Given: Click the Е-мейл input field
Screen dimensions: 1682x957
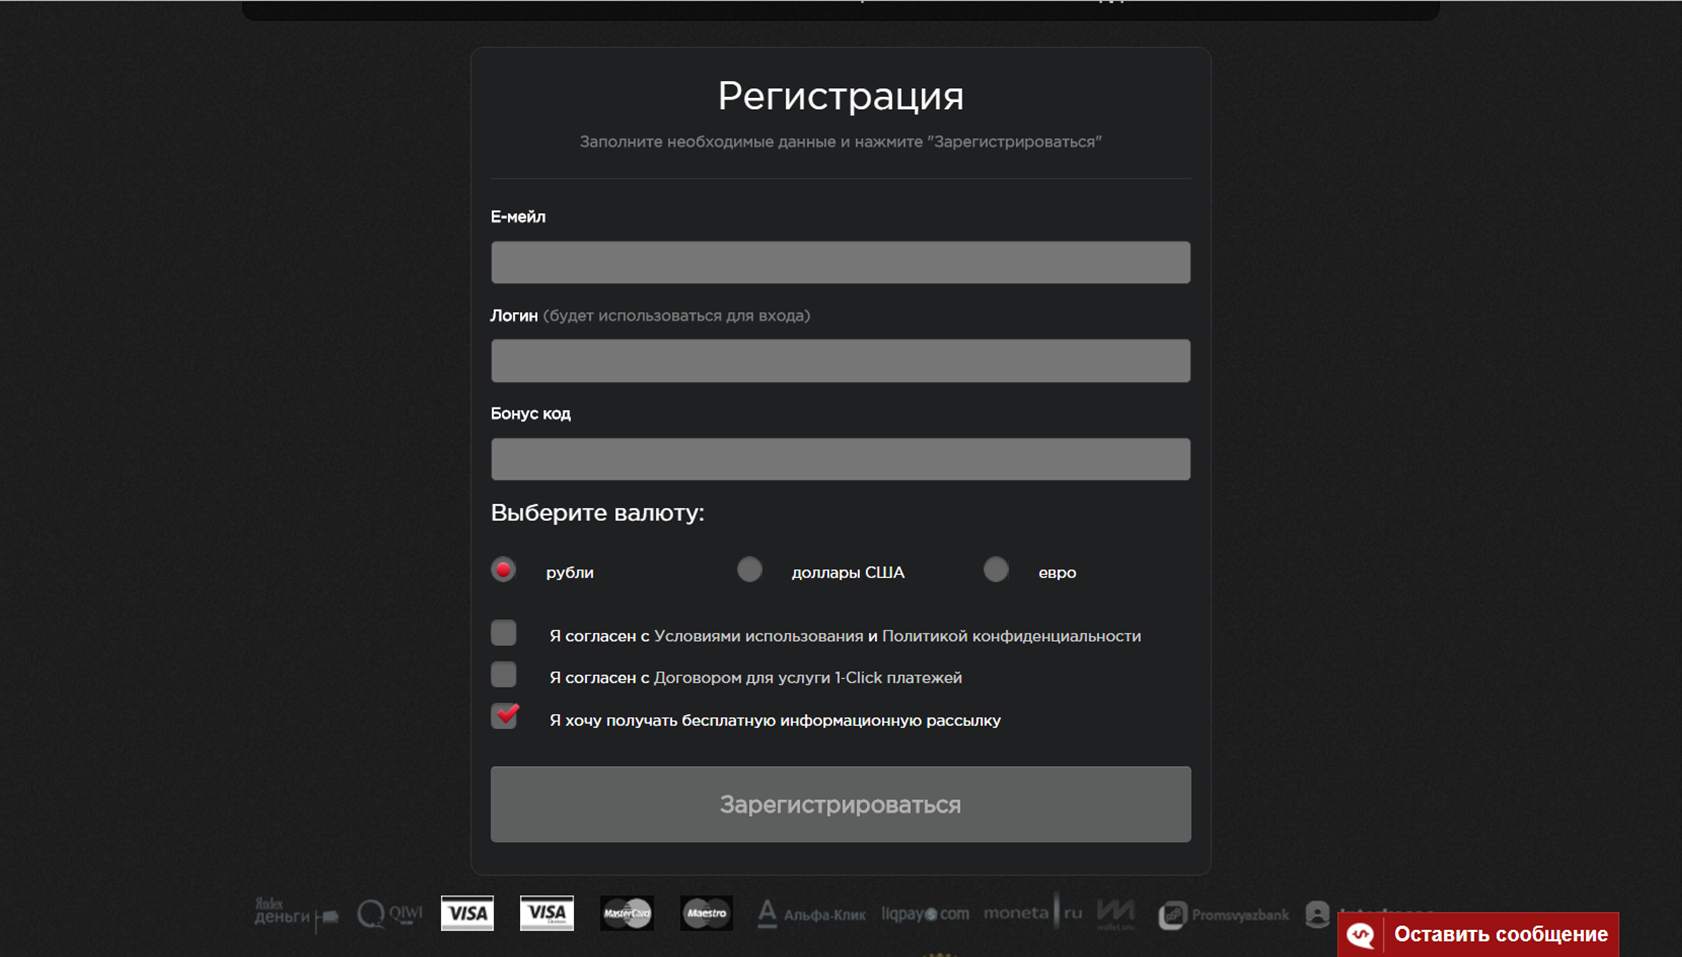Looking at the screenshot, I should (840, 262).
